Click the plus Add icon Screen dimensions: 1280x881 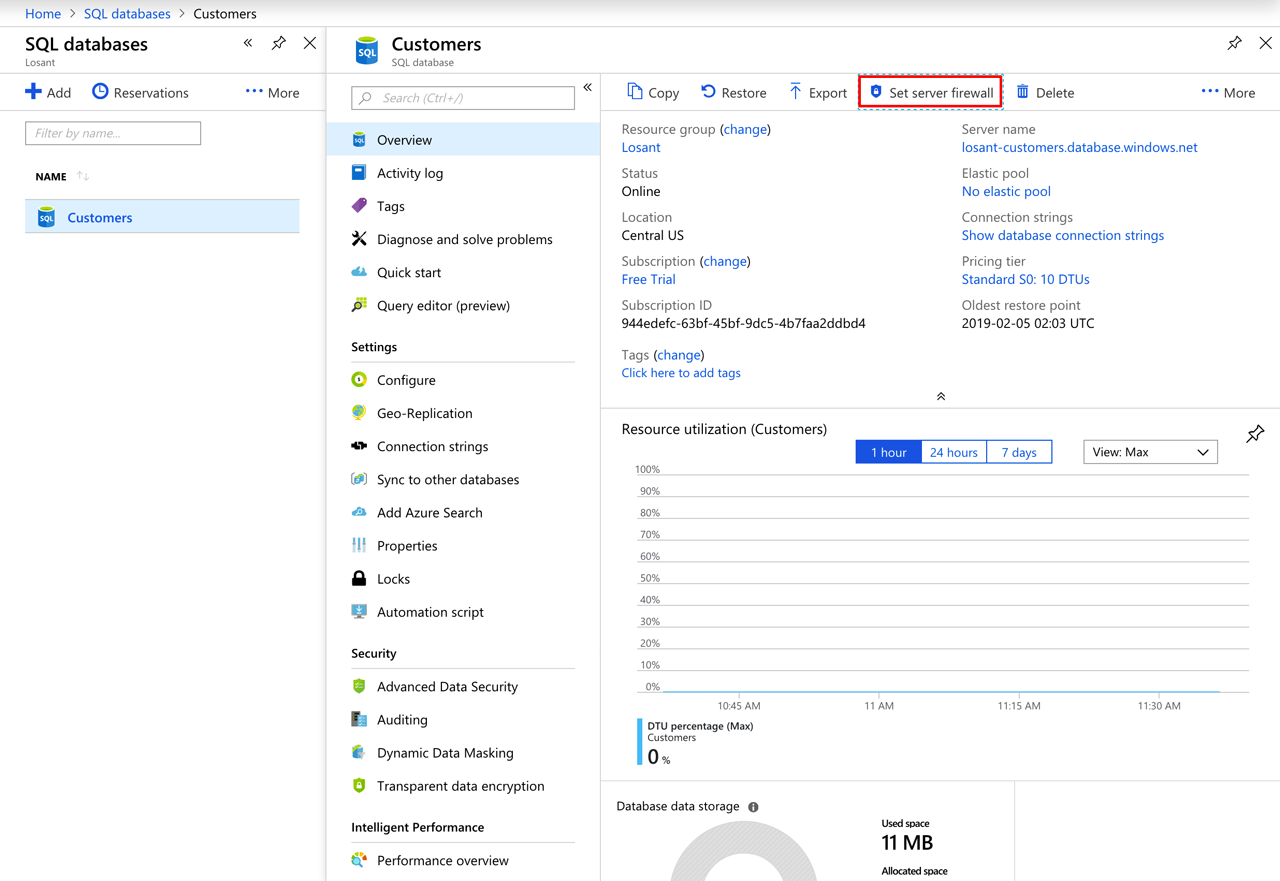(34, 92)
